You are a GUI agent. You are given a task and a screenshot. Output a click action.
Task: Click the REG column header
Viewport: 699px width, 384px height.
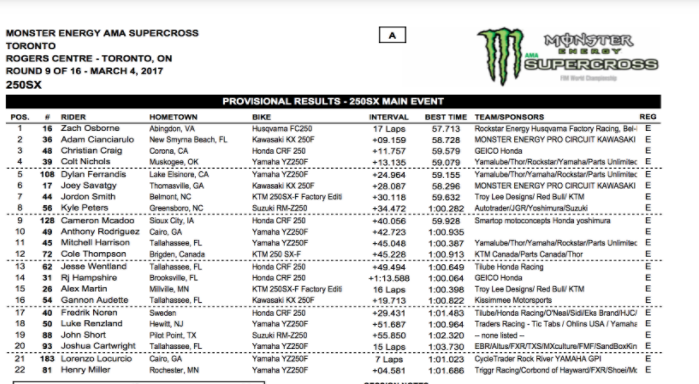pos(648,117)
